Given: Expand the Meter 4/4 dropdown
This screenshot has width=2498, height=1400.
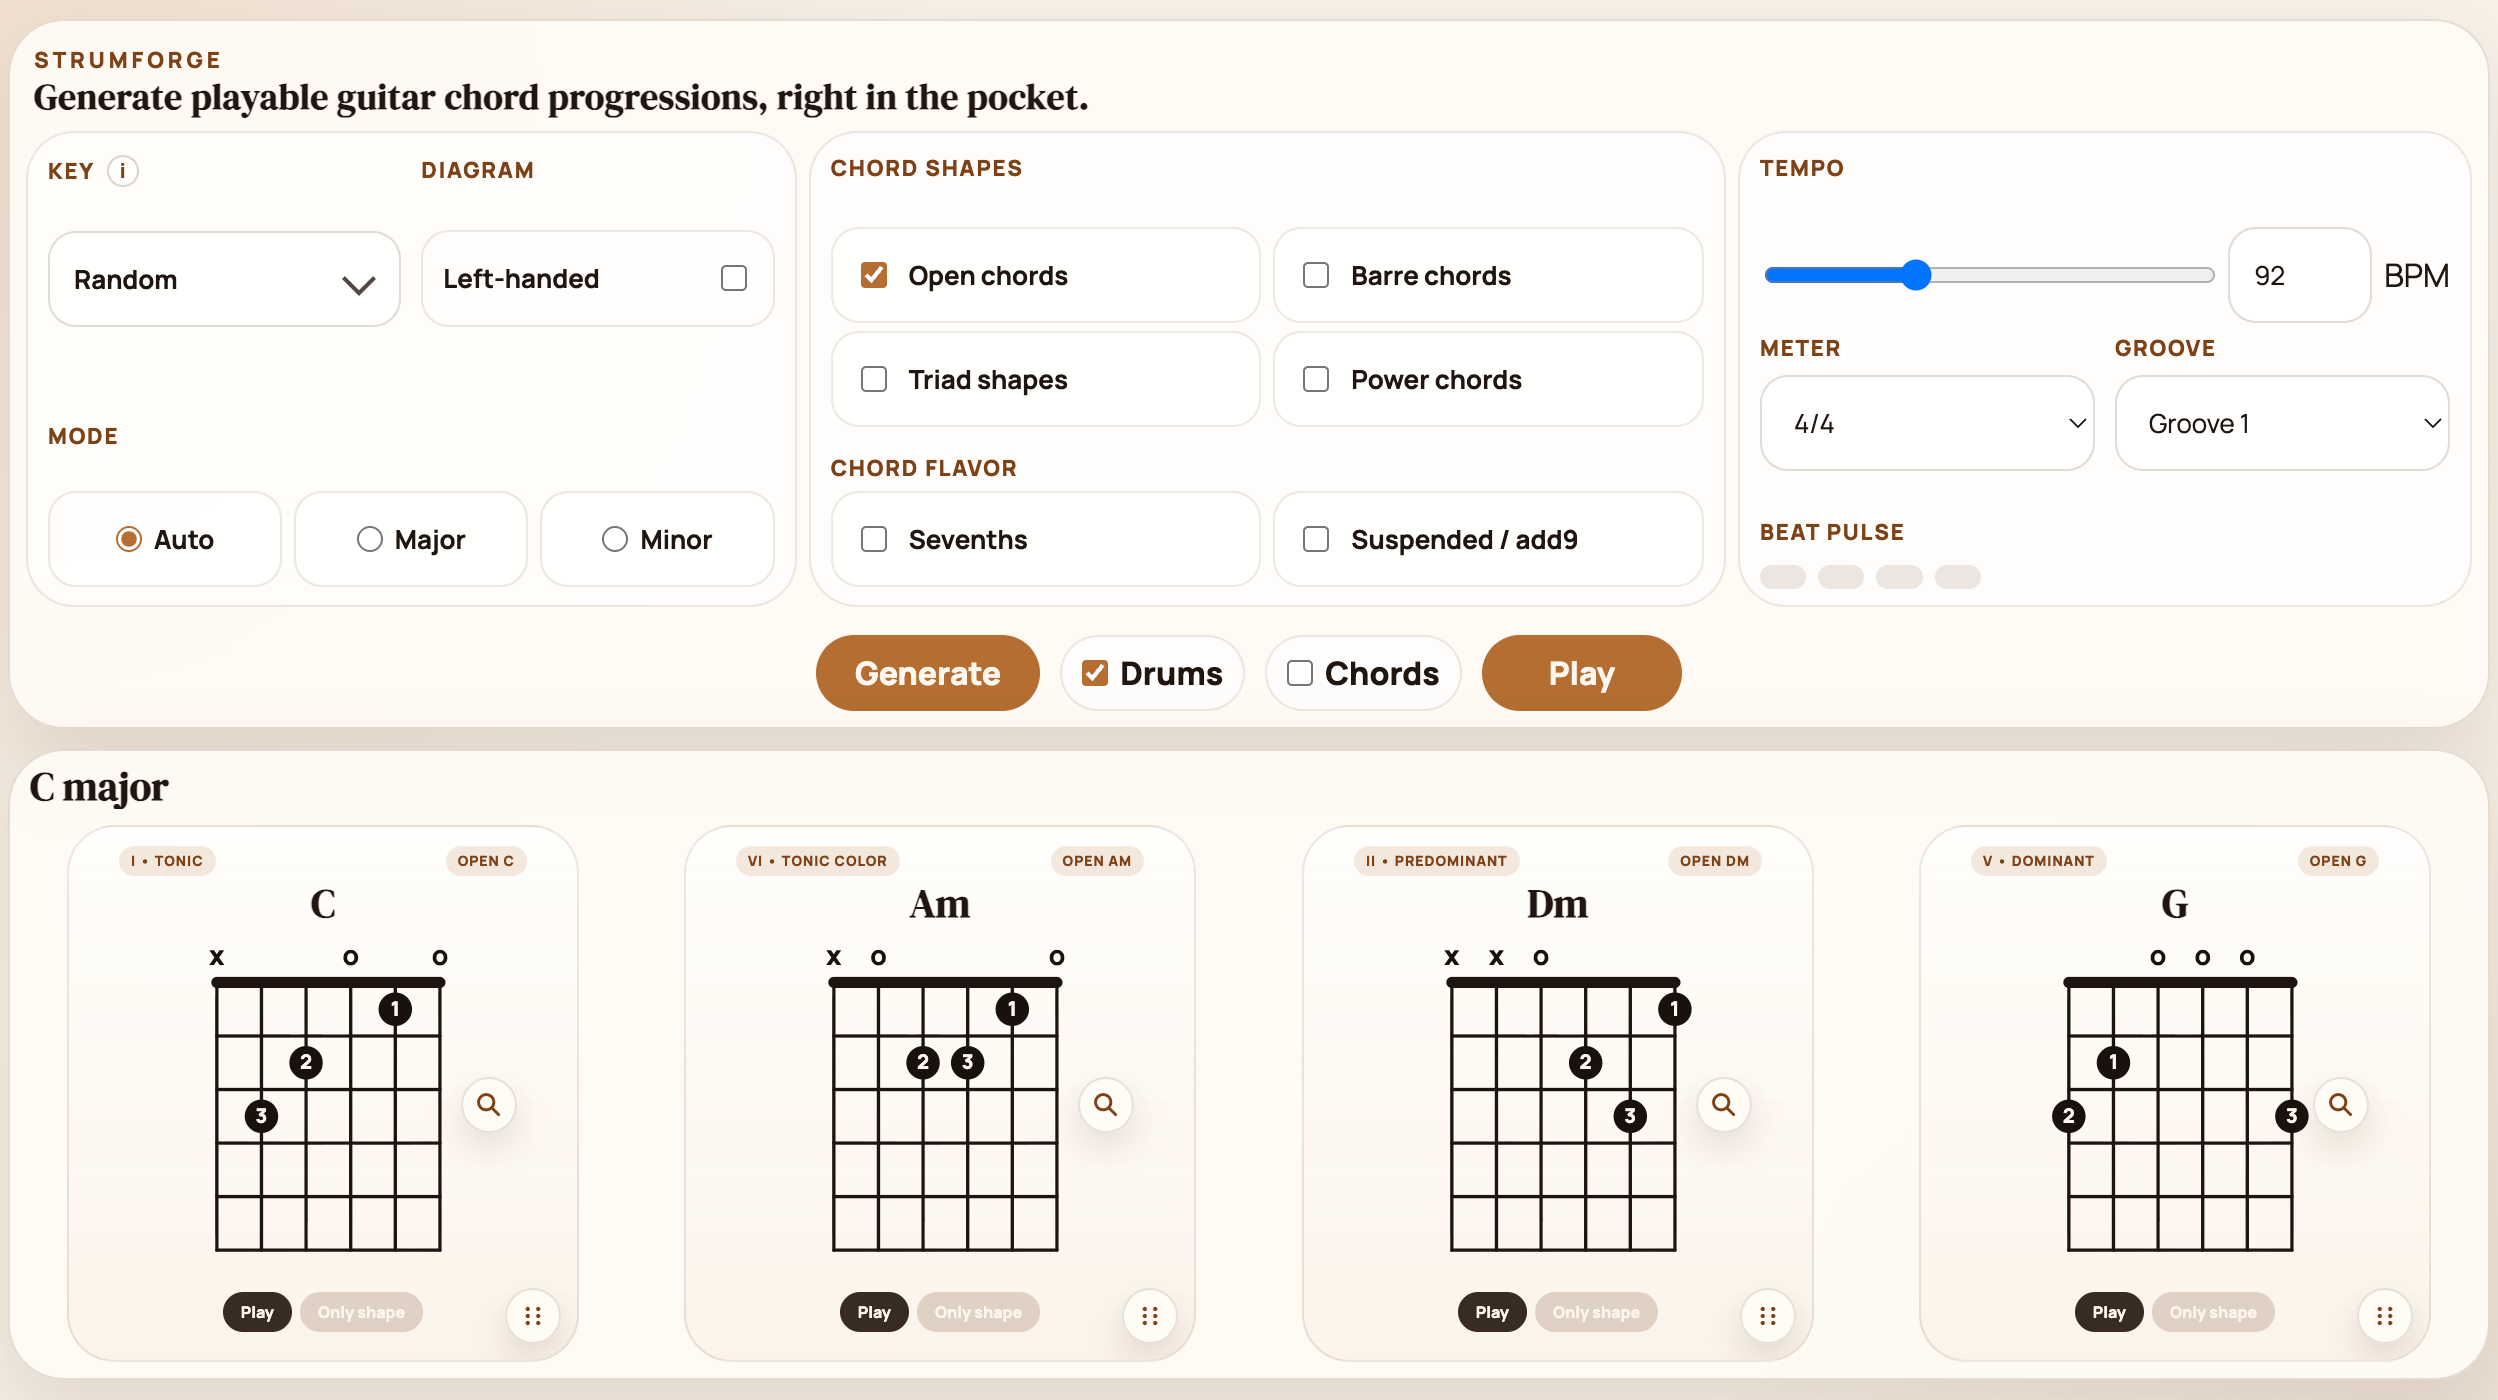Looking at the screenshot, I should [x=1926, y=424].
